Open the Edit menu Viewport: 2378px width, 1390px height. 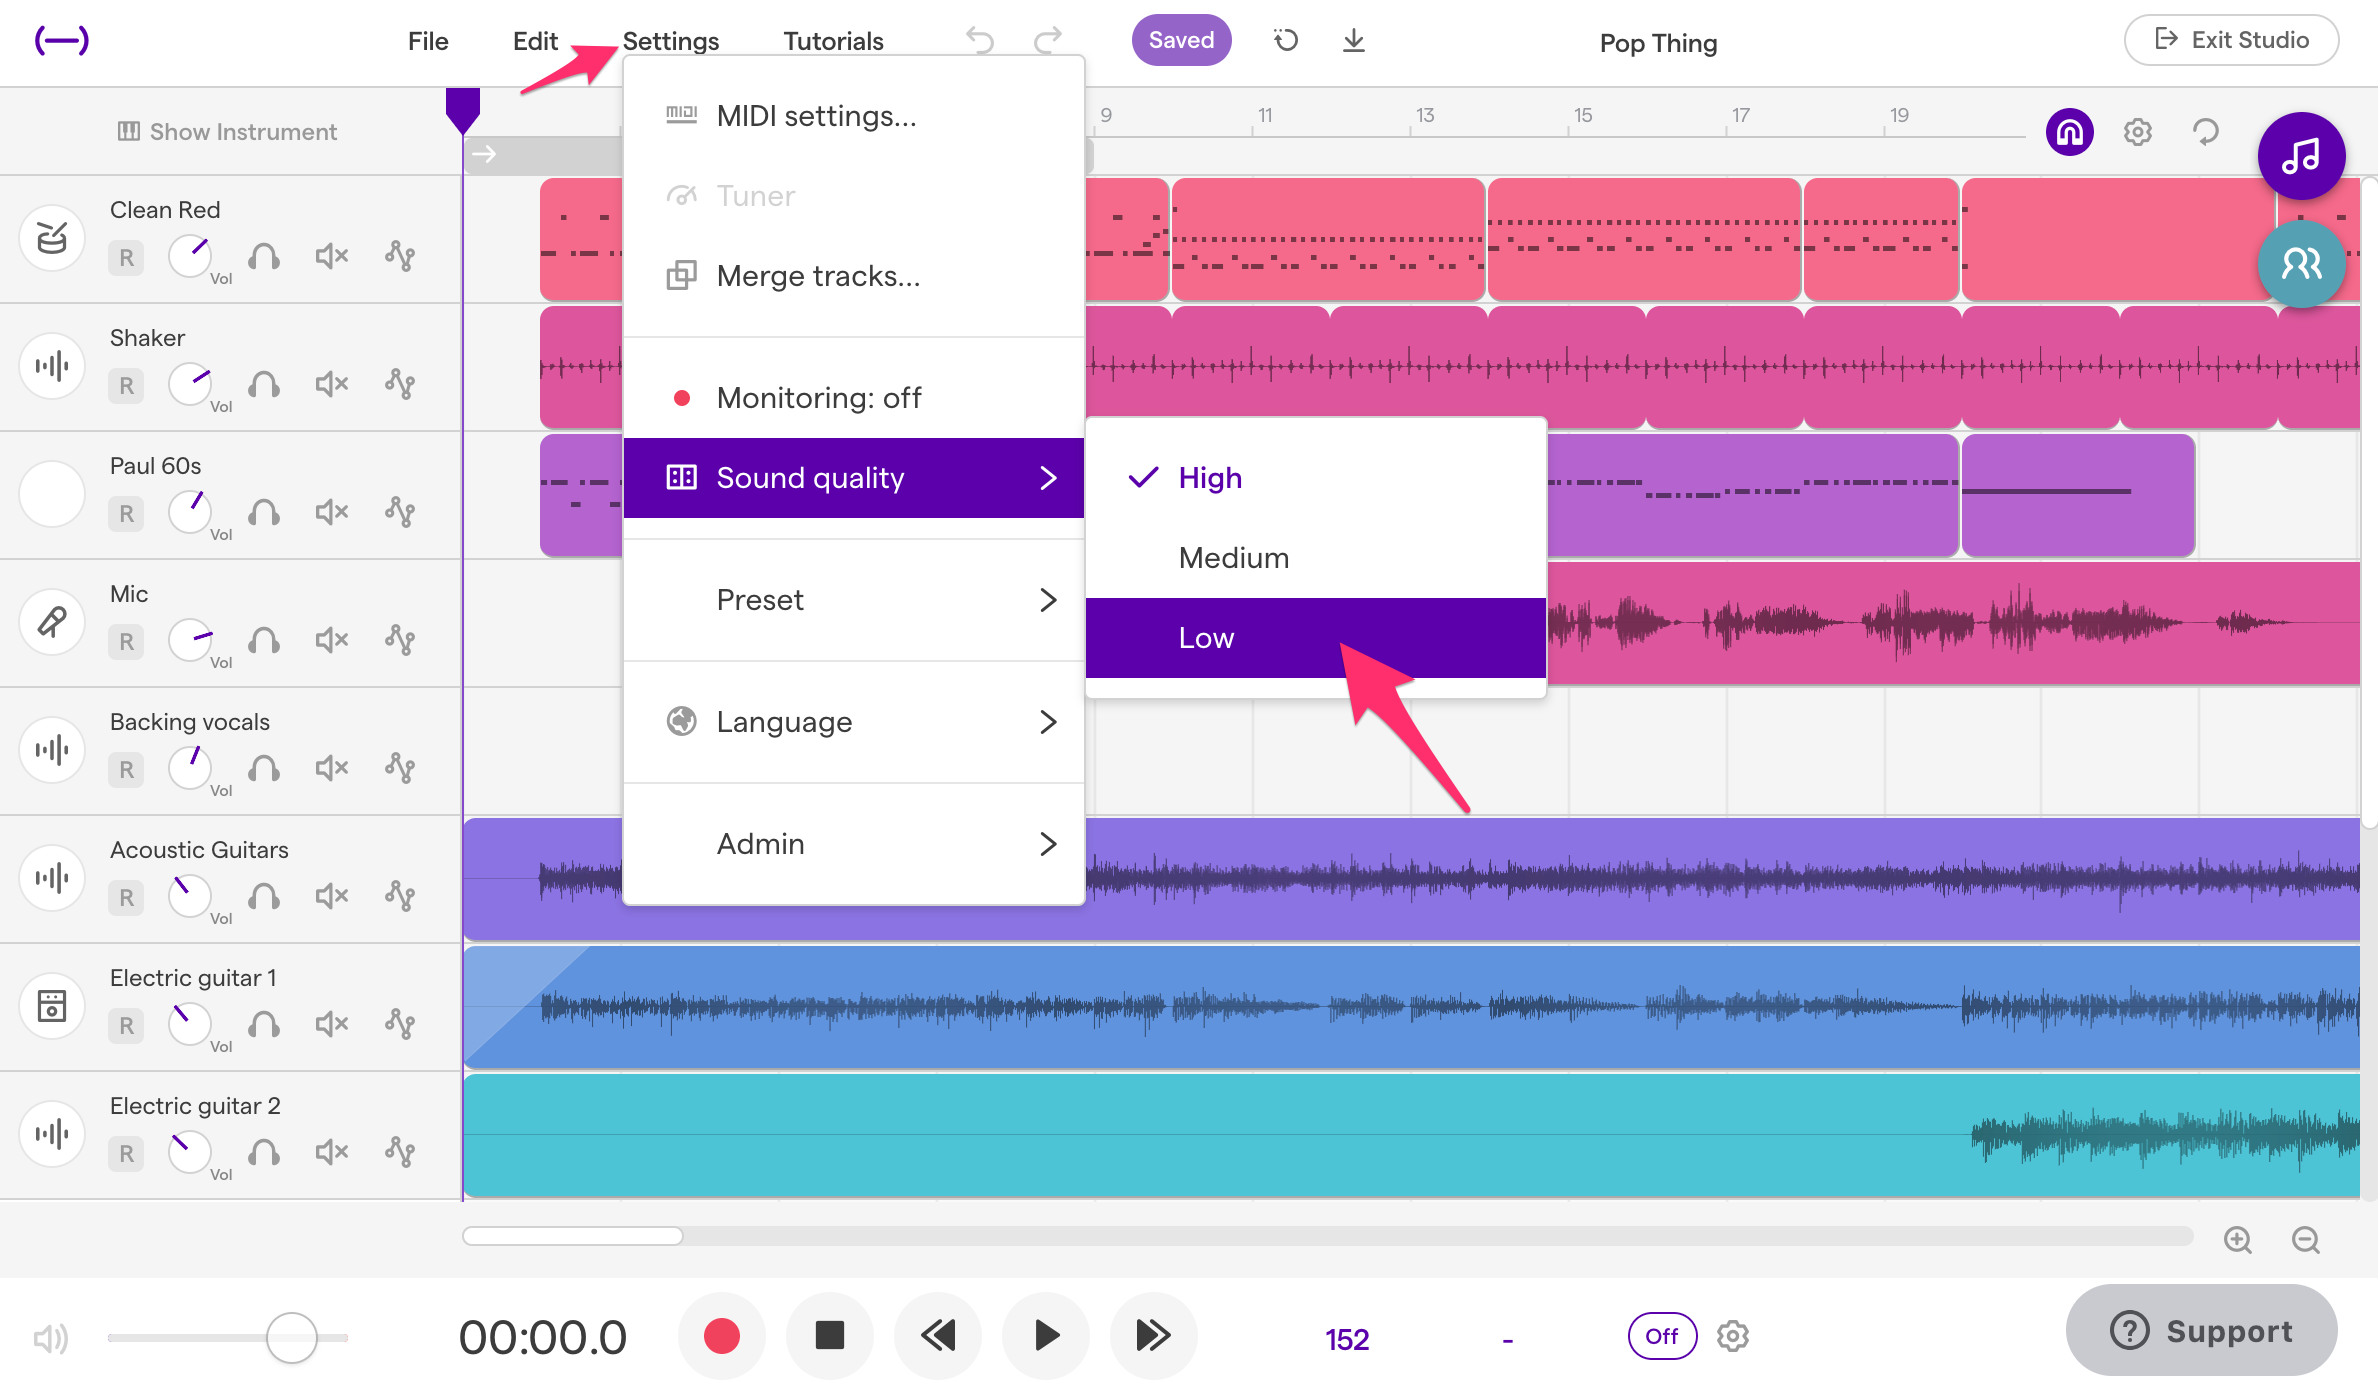point(535,41)
